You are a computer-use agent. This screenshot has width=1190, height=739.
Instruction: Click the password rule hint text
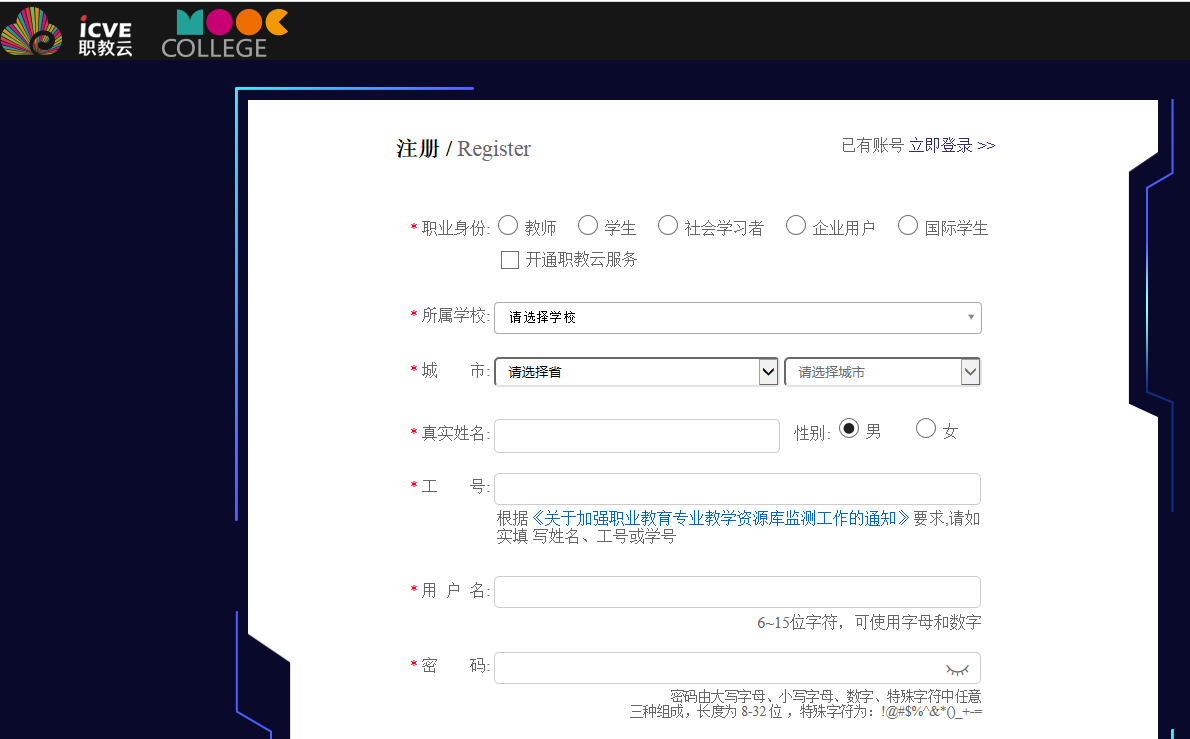point(806,704)
